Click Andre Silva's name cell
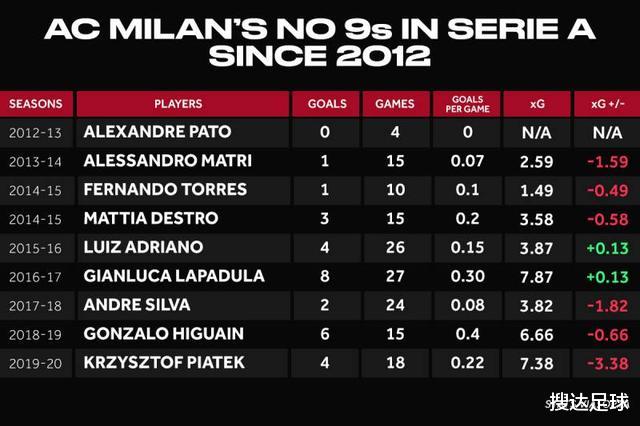This screenshot has width=640, height=426. tap(137, 304)
